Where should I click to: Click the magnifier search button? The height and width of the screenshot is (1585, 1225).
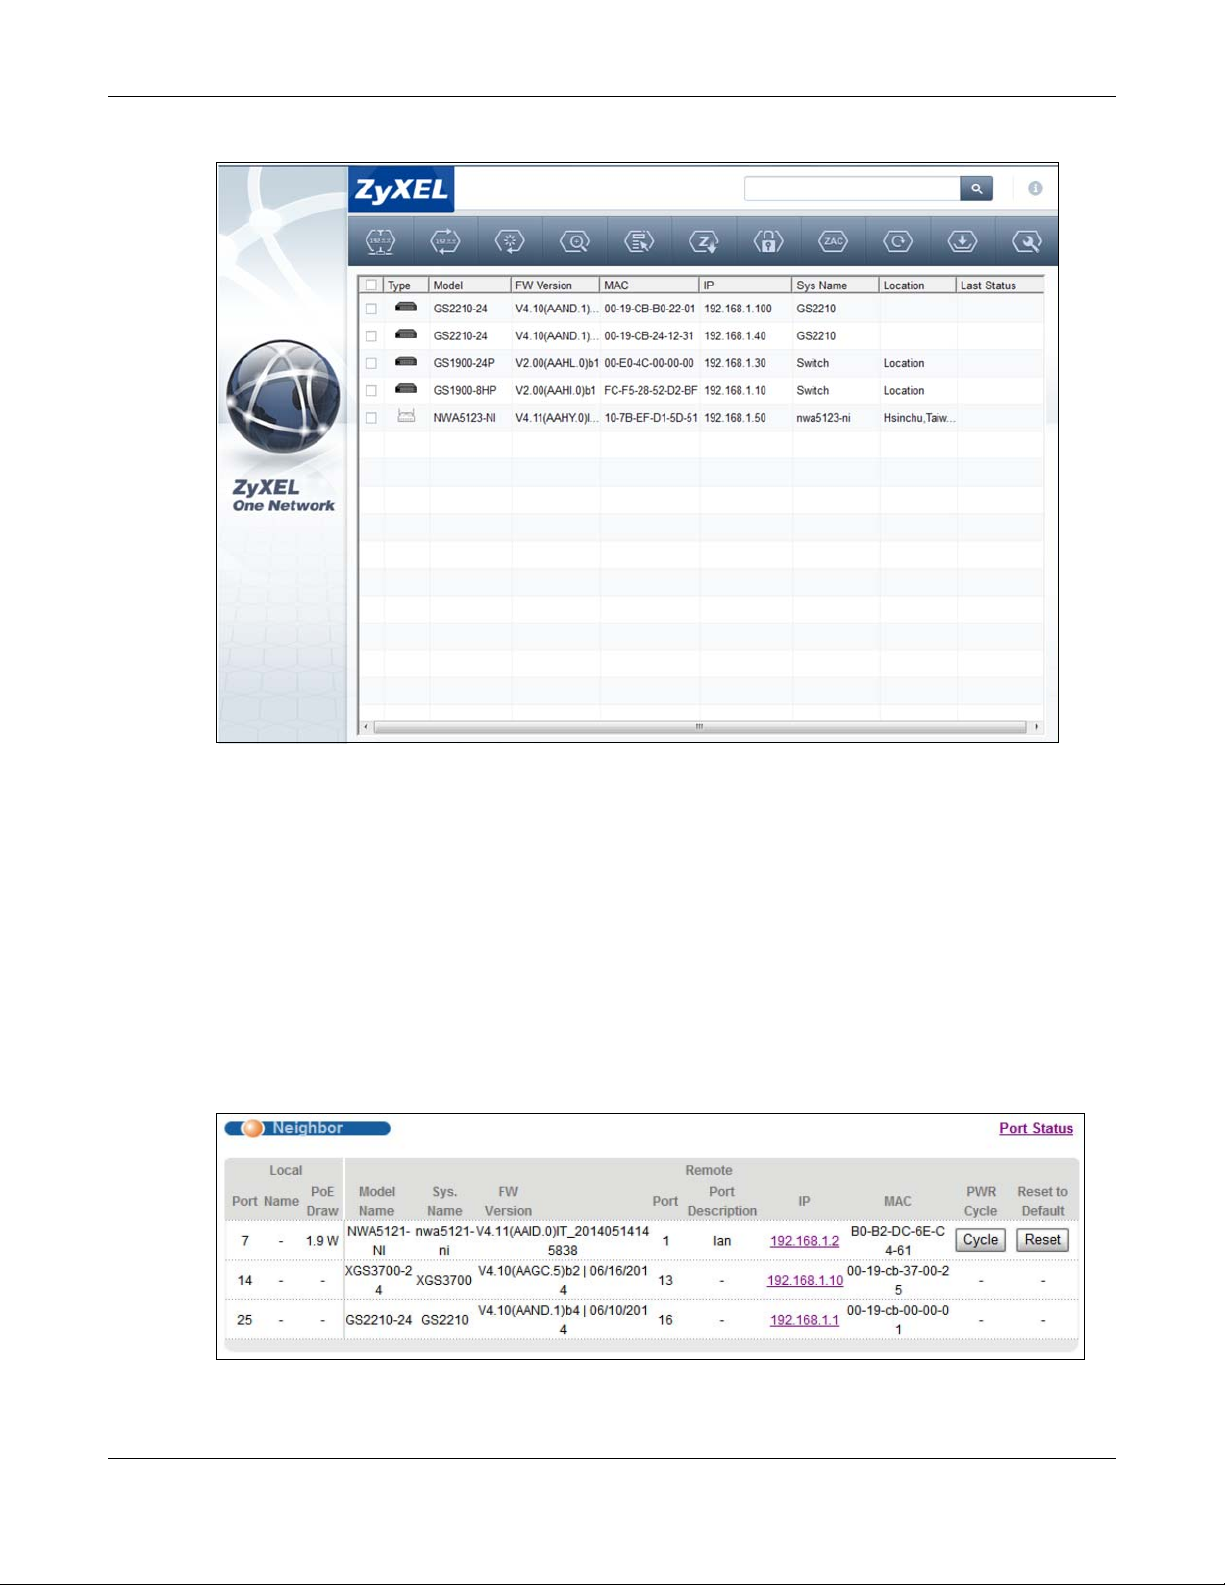click(976, 188)
